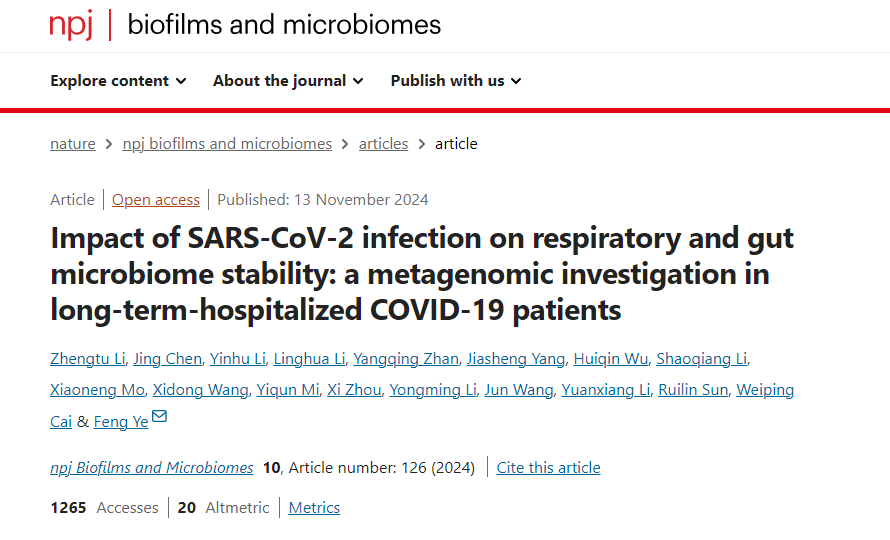This screenshot has width=890, height=540.
Task: Open npj Biofilms and Microbiomes journal citation link
Action: (152, 468)
